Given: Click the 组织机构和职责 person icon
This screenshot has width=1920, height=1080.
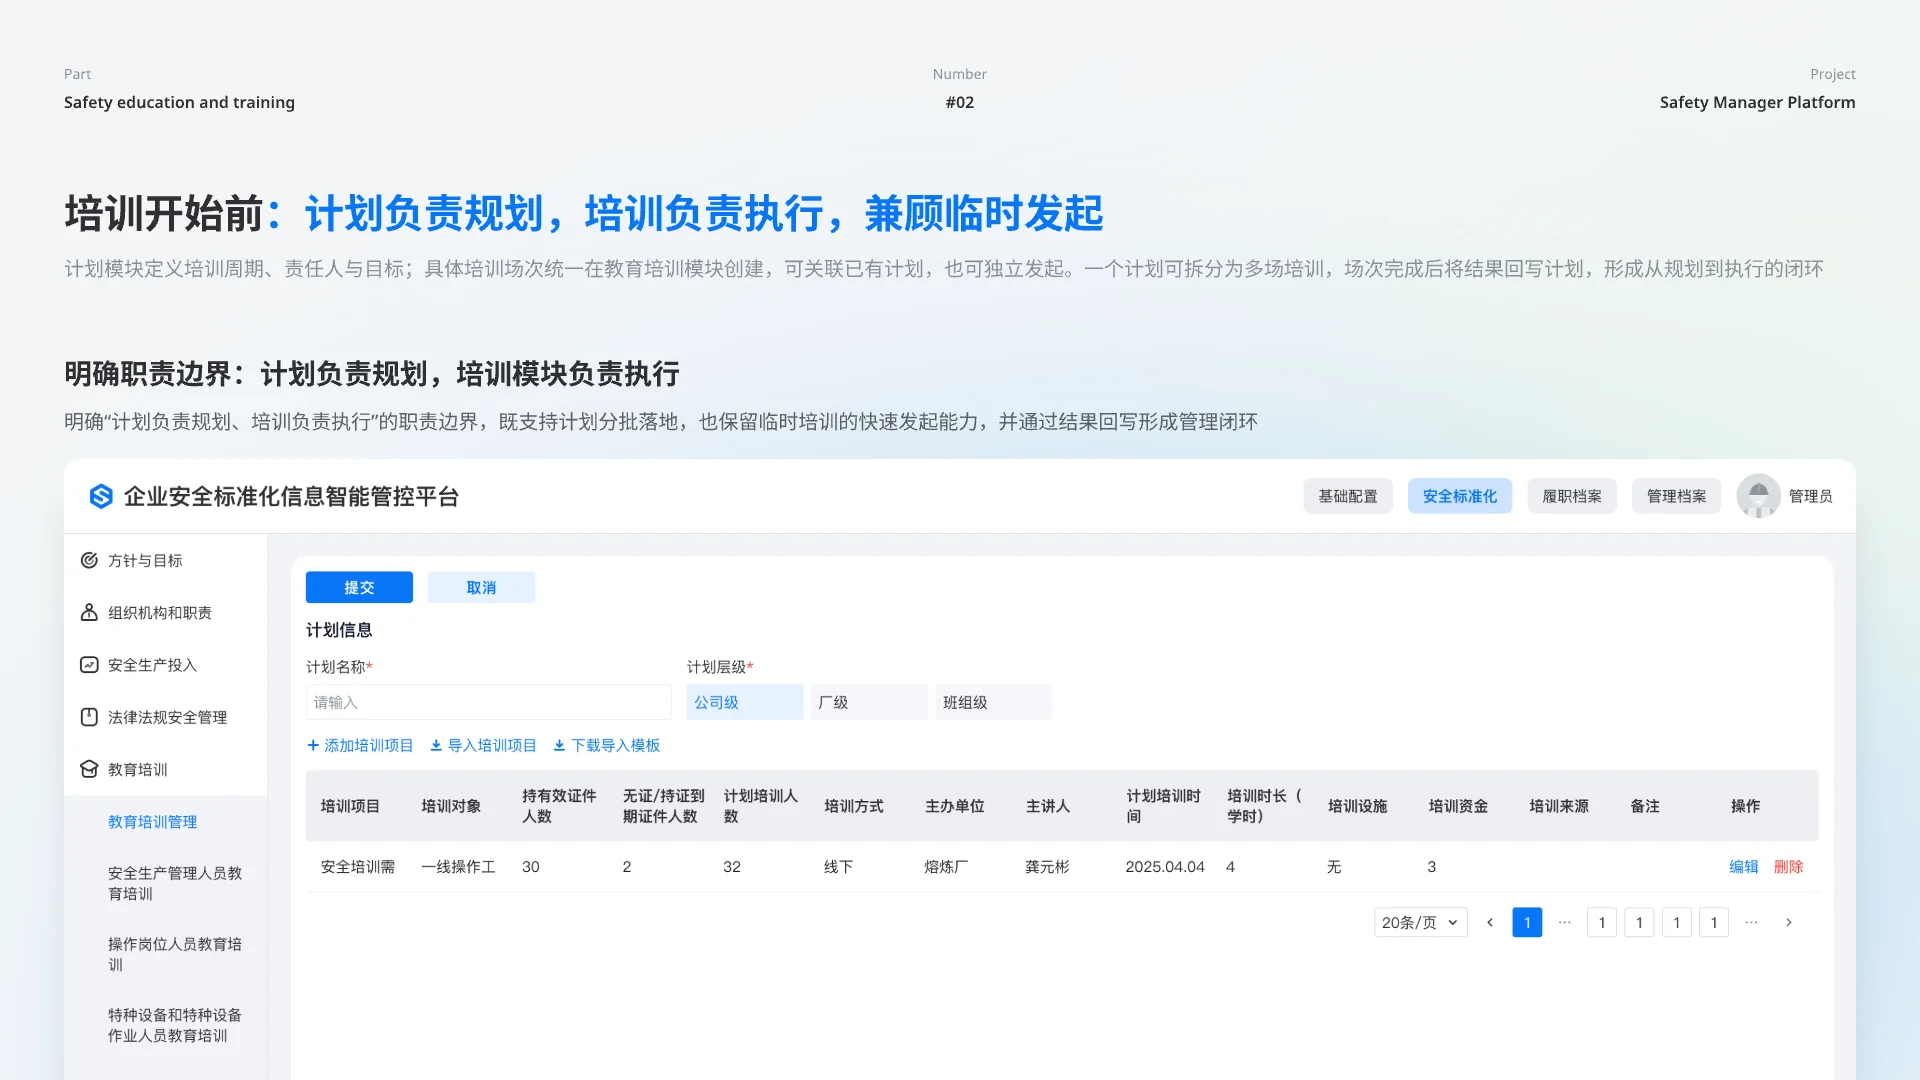Looking at the screenshot, I should [x=89, y=612].
